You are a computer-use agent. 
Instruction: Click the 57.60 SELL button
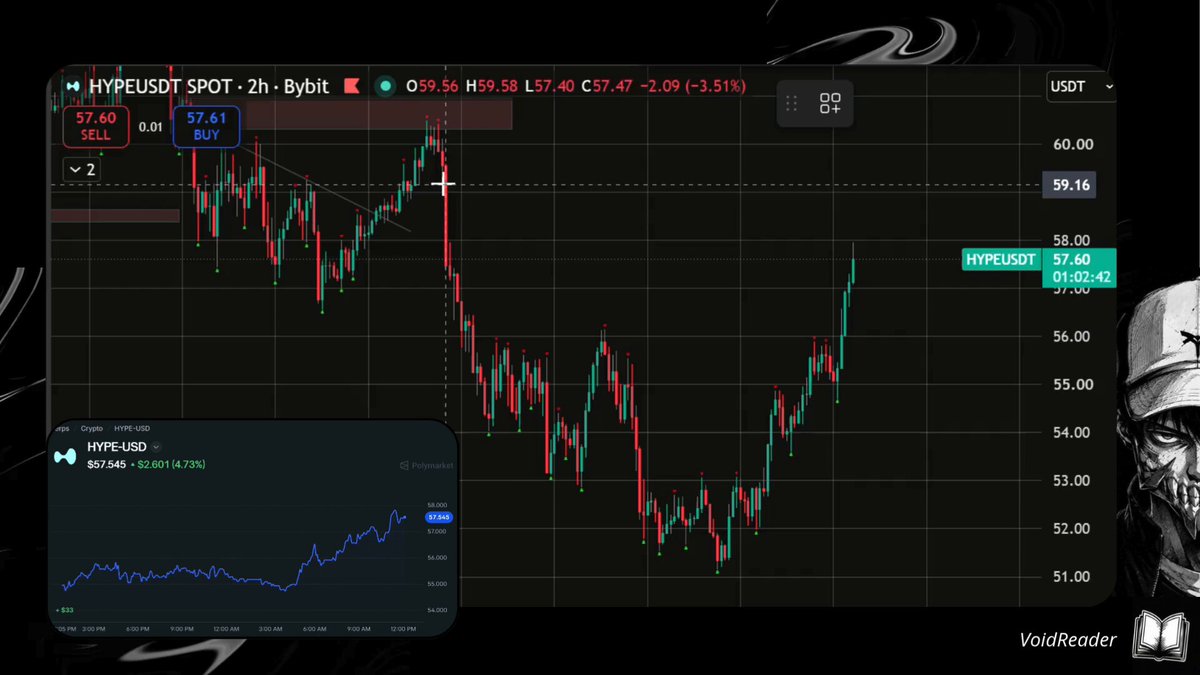(x=96, y=127)
